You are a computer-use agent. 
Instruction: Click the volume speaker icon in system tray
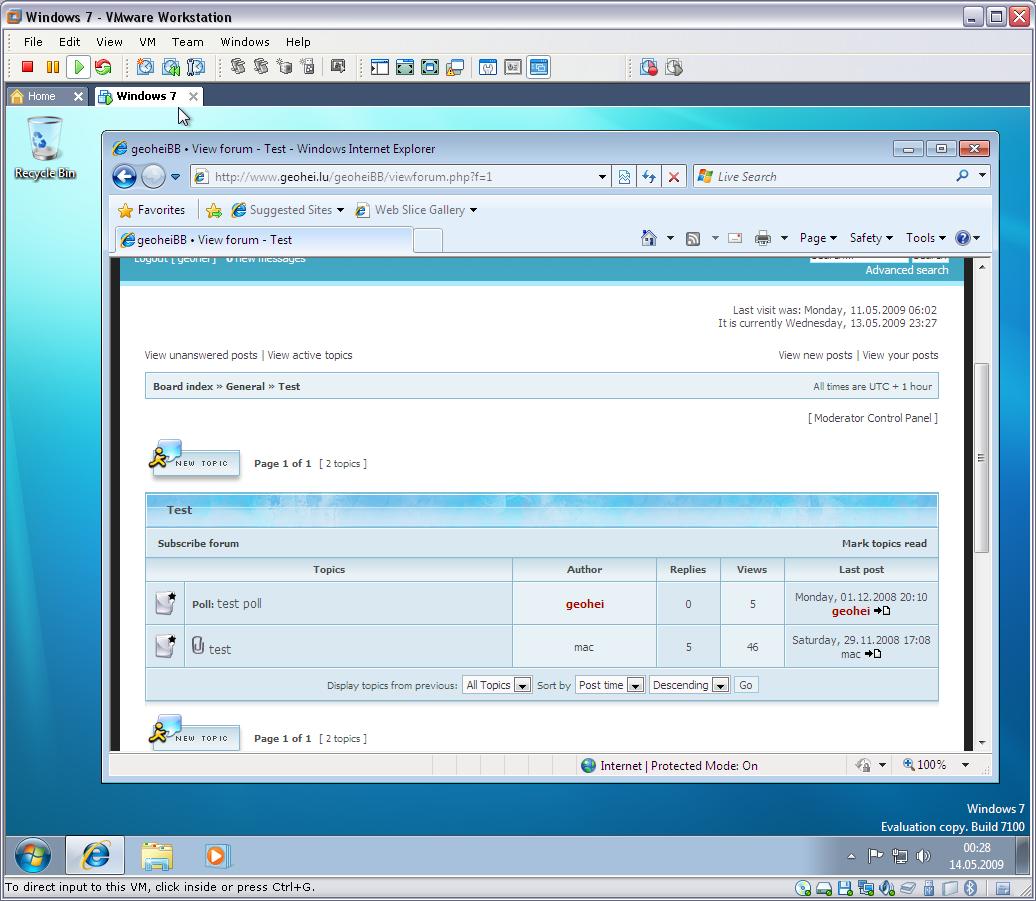coord(923,856)
